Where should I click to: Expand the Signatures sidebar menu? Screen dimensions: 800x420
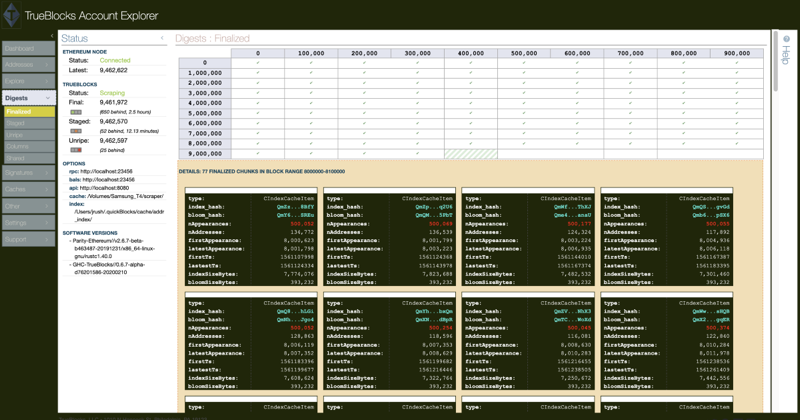coord(29,173)
